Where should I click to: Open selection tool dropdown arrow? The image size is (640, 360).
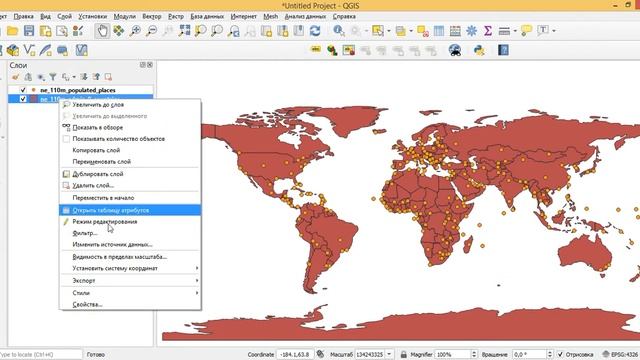(388, 31)
